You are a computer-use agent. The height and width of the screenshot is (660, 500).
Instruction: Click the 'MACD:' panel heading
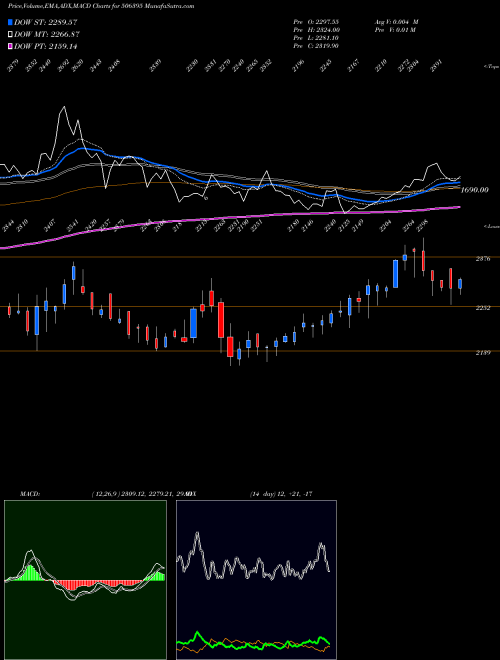(x=30, y=494)
